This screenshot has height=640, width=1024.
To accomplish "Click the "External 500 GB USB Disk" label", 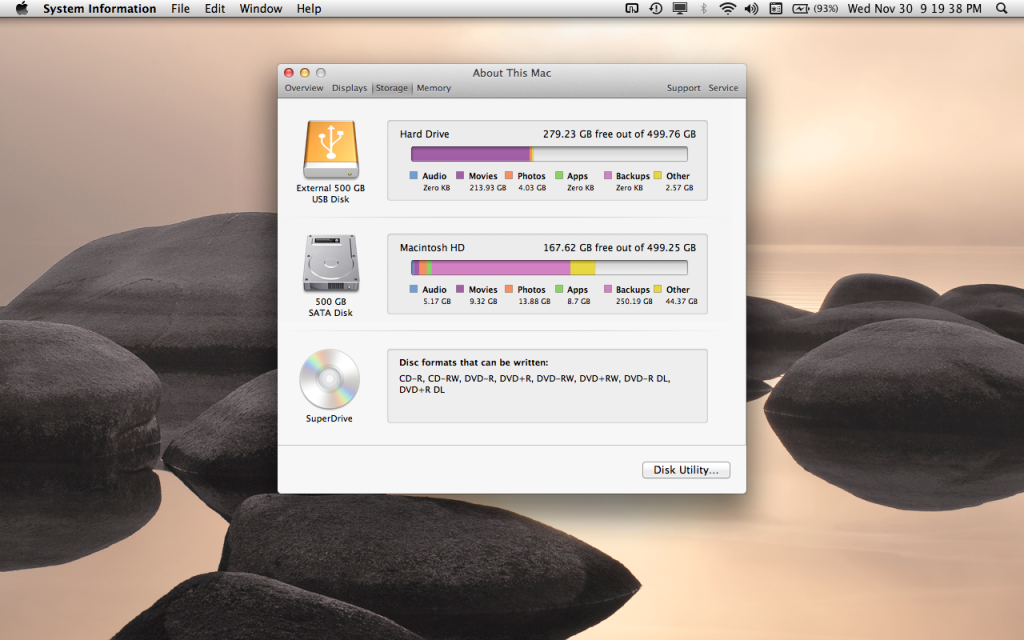I will pyautogui.click(x=330, y=193).
